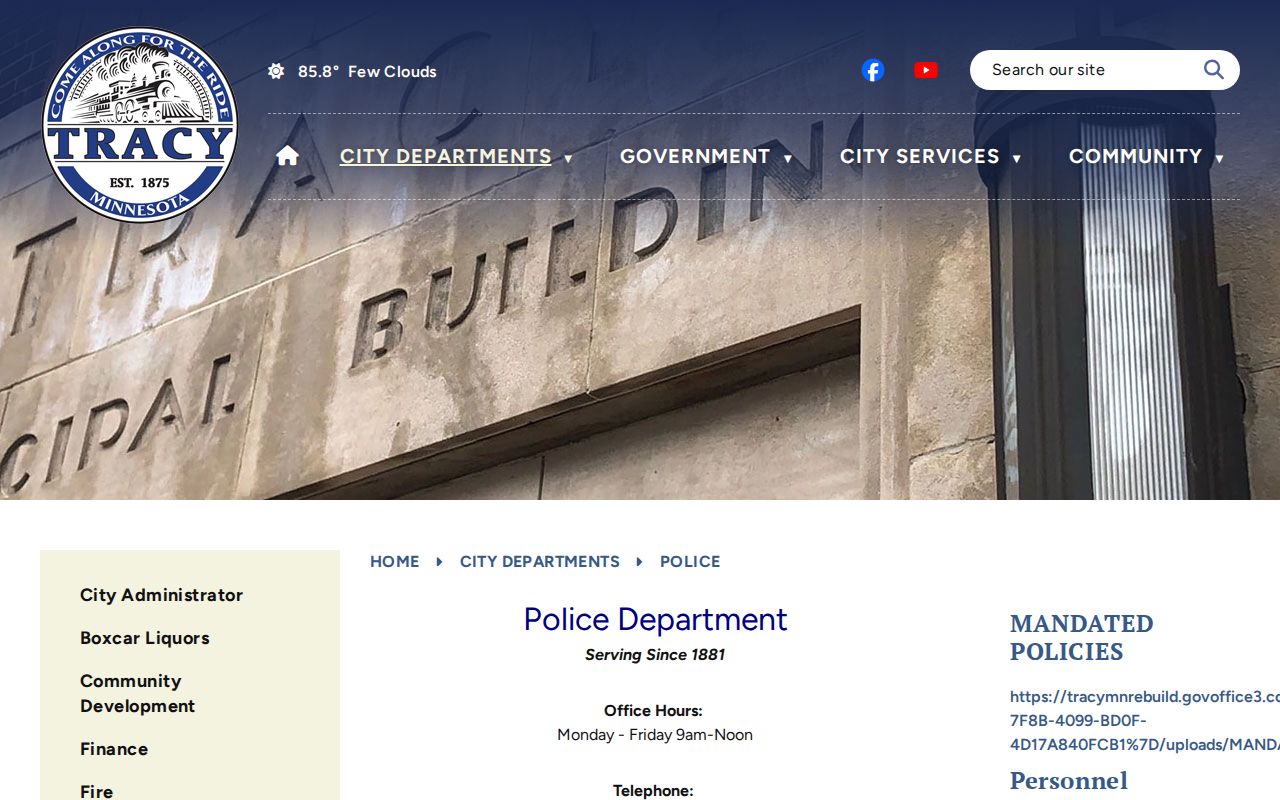This screenshot has width=1280, height=800.
Task: Follow City Departments breadcrumb link
Action: (540, 562)
